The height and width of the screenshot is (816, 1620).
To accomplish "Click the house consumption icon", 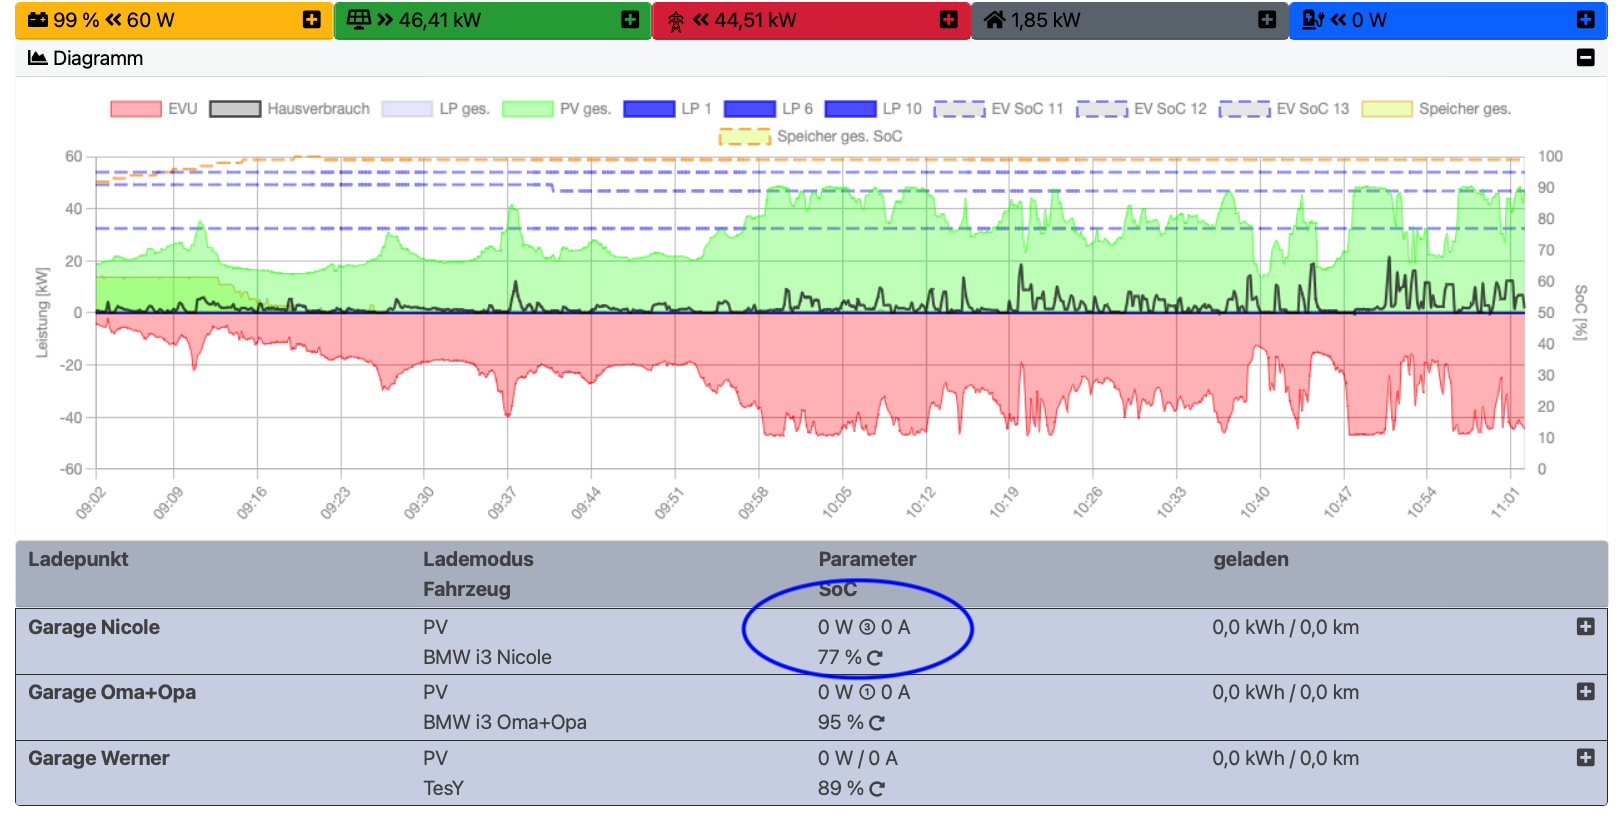I will 994,20.
